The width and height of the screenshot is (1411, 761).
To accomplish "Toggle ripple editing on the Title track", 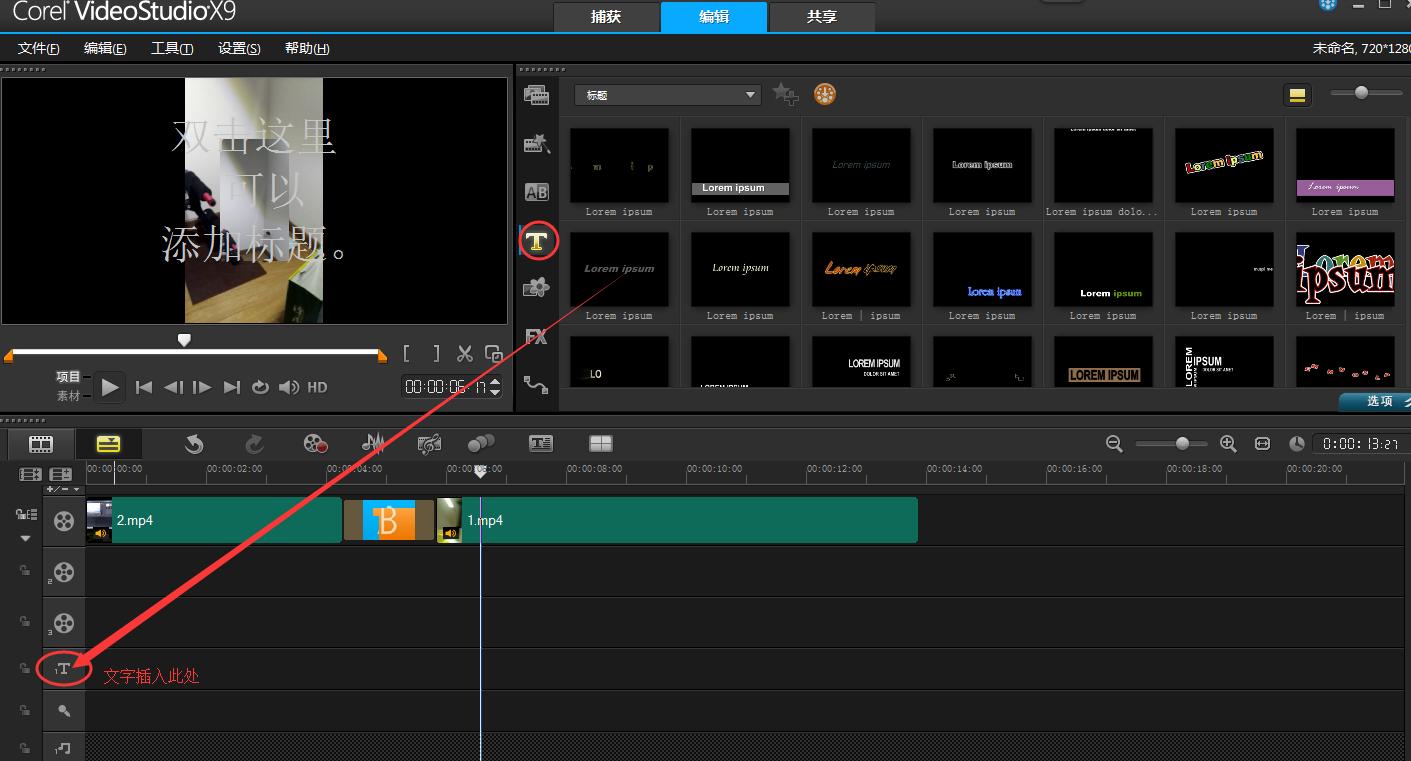I will [25, 668].
